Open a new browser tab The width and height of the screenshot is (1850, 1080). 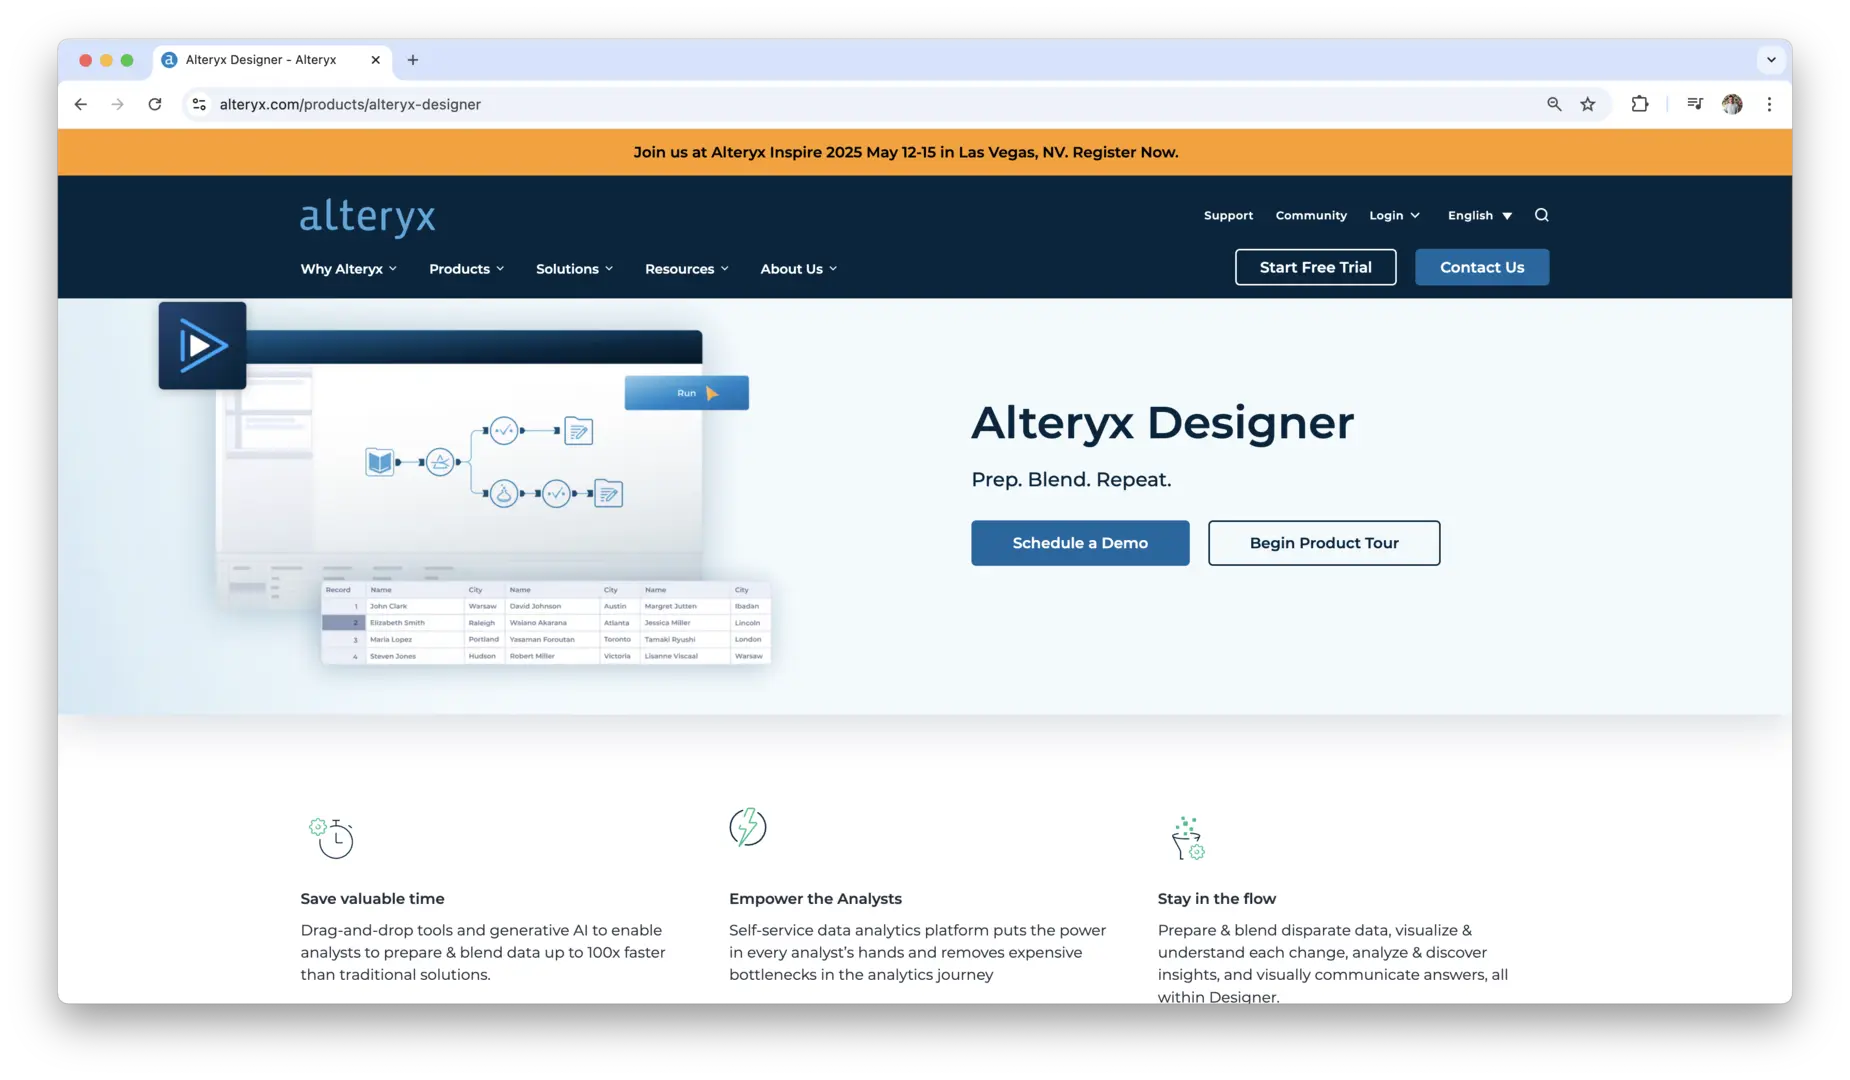point(413,60)
